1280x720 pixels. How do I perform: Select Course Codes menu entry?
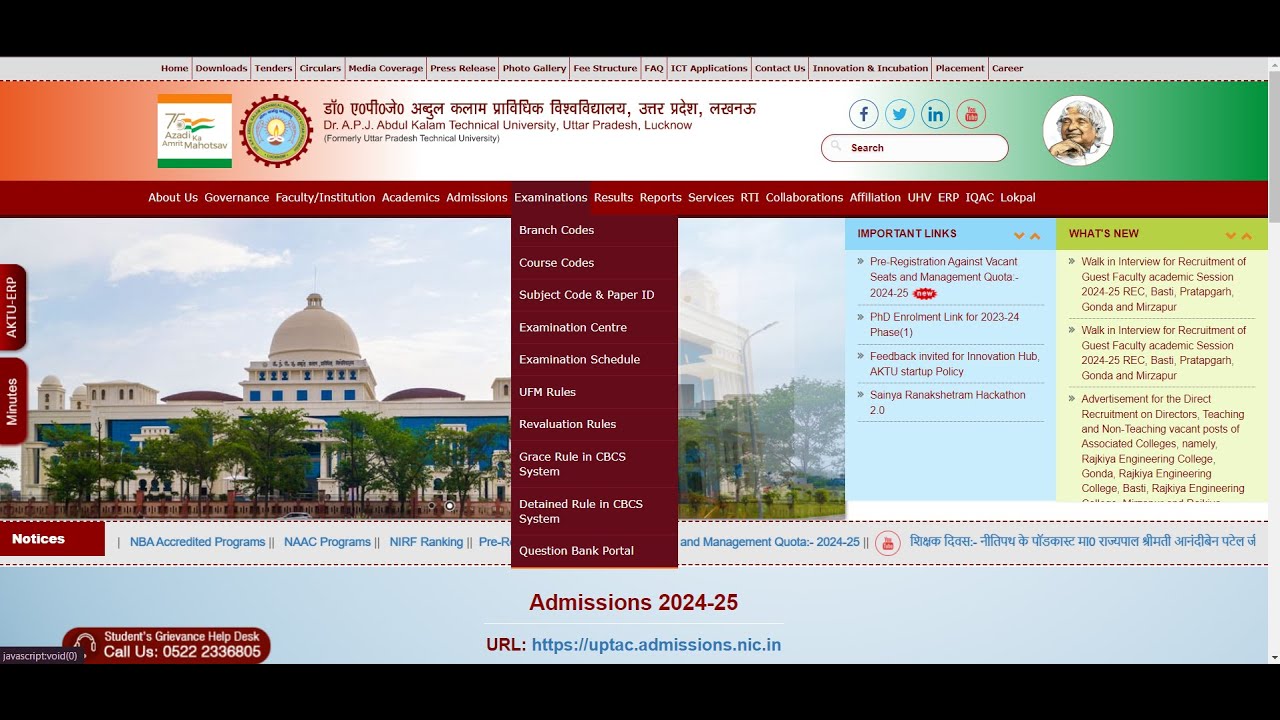[x=594, y=262]
